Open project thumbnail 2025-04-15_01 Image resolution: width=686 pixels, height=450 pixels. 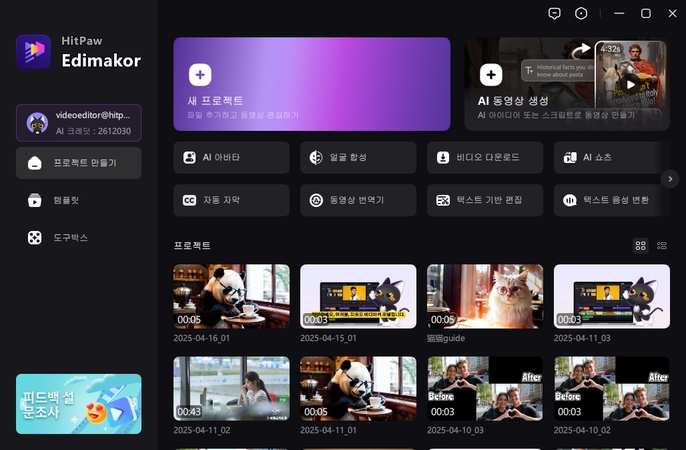pos(358,296)
